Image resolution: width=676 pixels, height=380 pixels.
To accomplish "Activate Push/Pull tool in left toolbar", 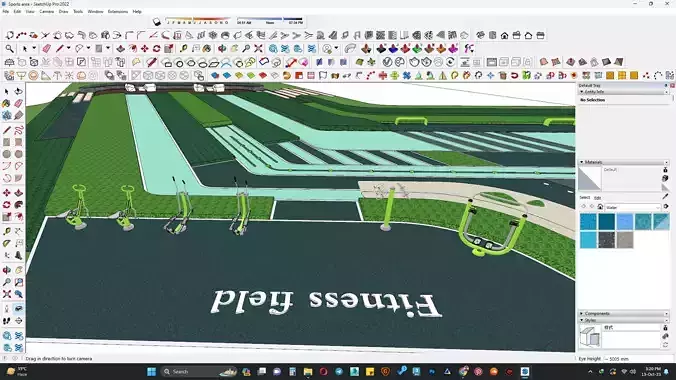I will 19,192.
